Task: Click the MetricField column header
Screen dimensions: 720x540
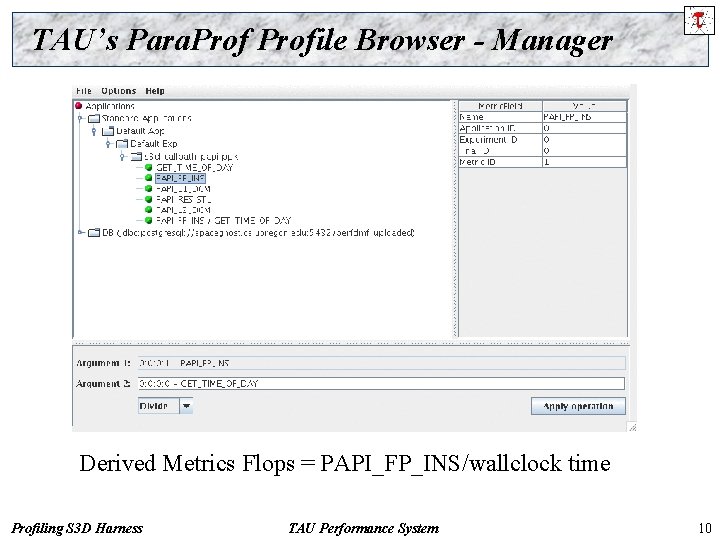Action: tap(501, 106)
